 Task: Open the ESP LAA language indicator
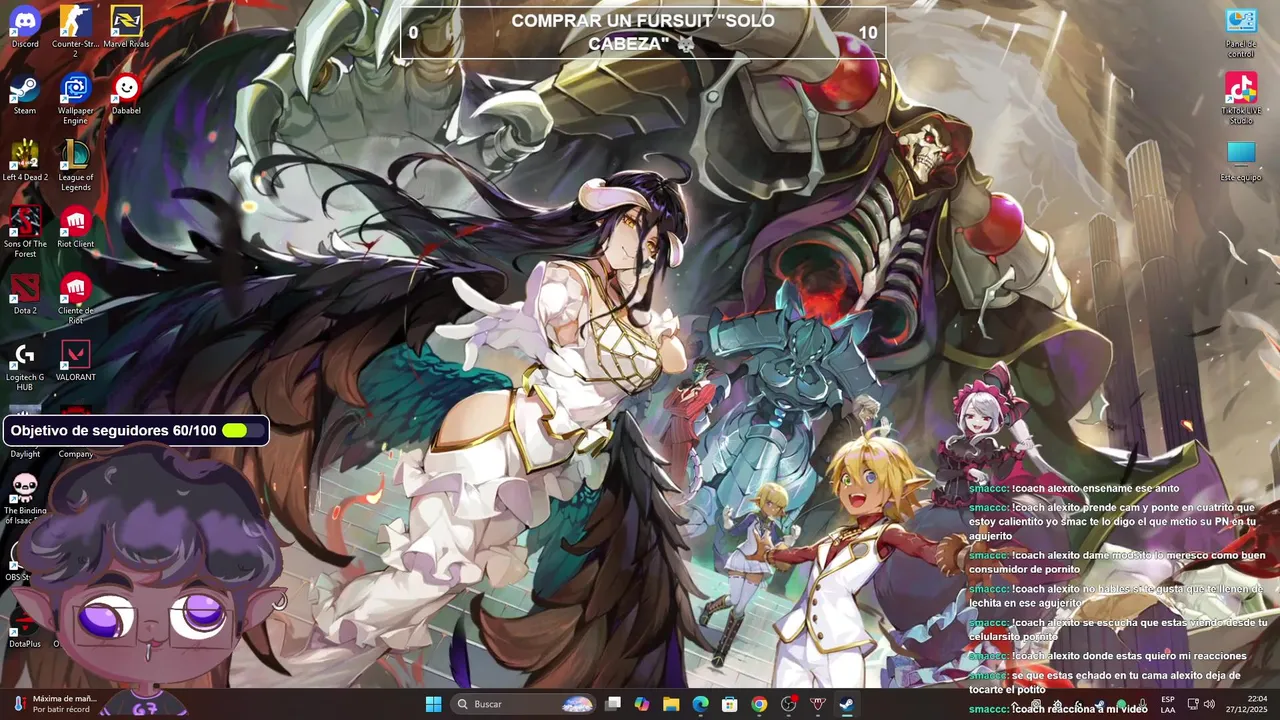coord(1168,704)
